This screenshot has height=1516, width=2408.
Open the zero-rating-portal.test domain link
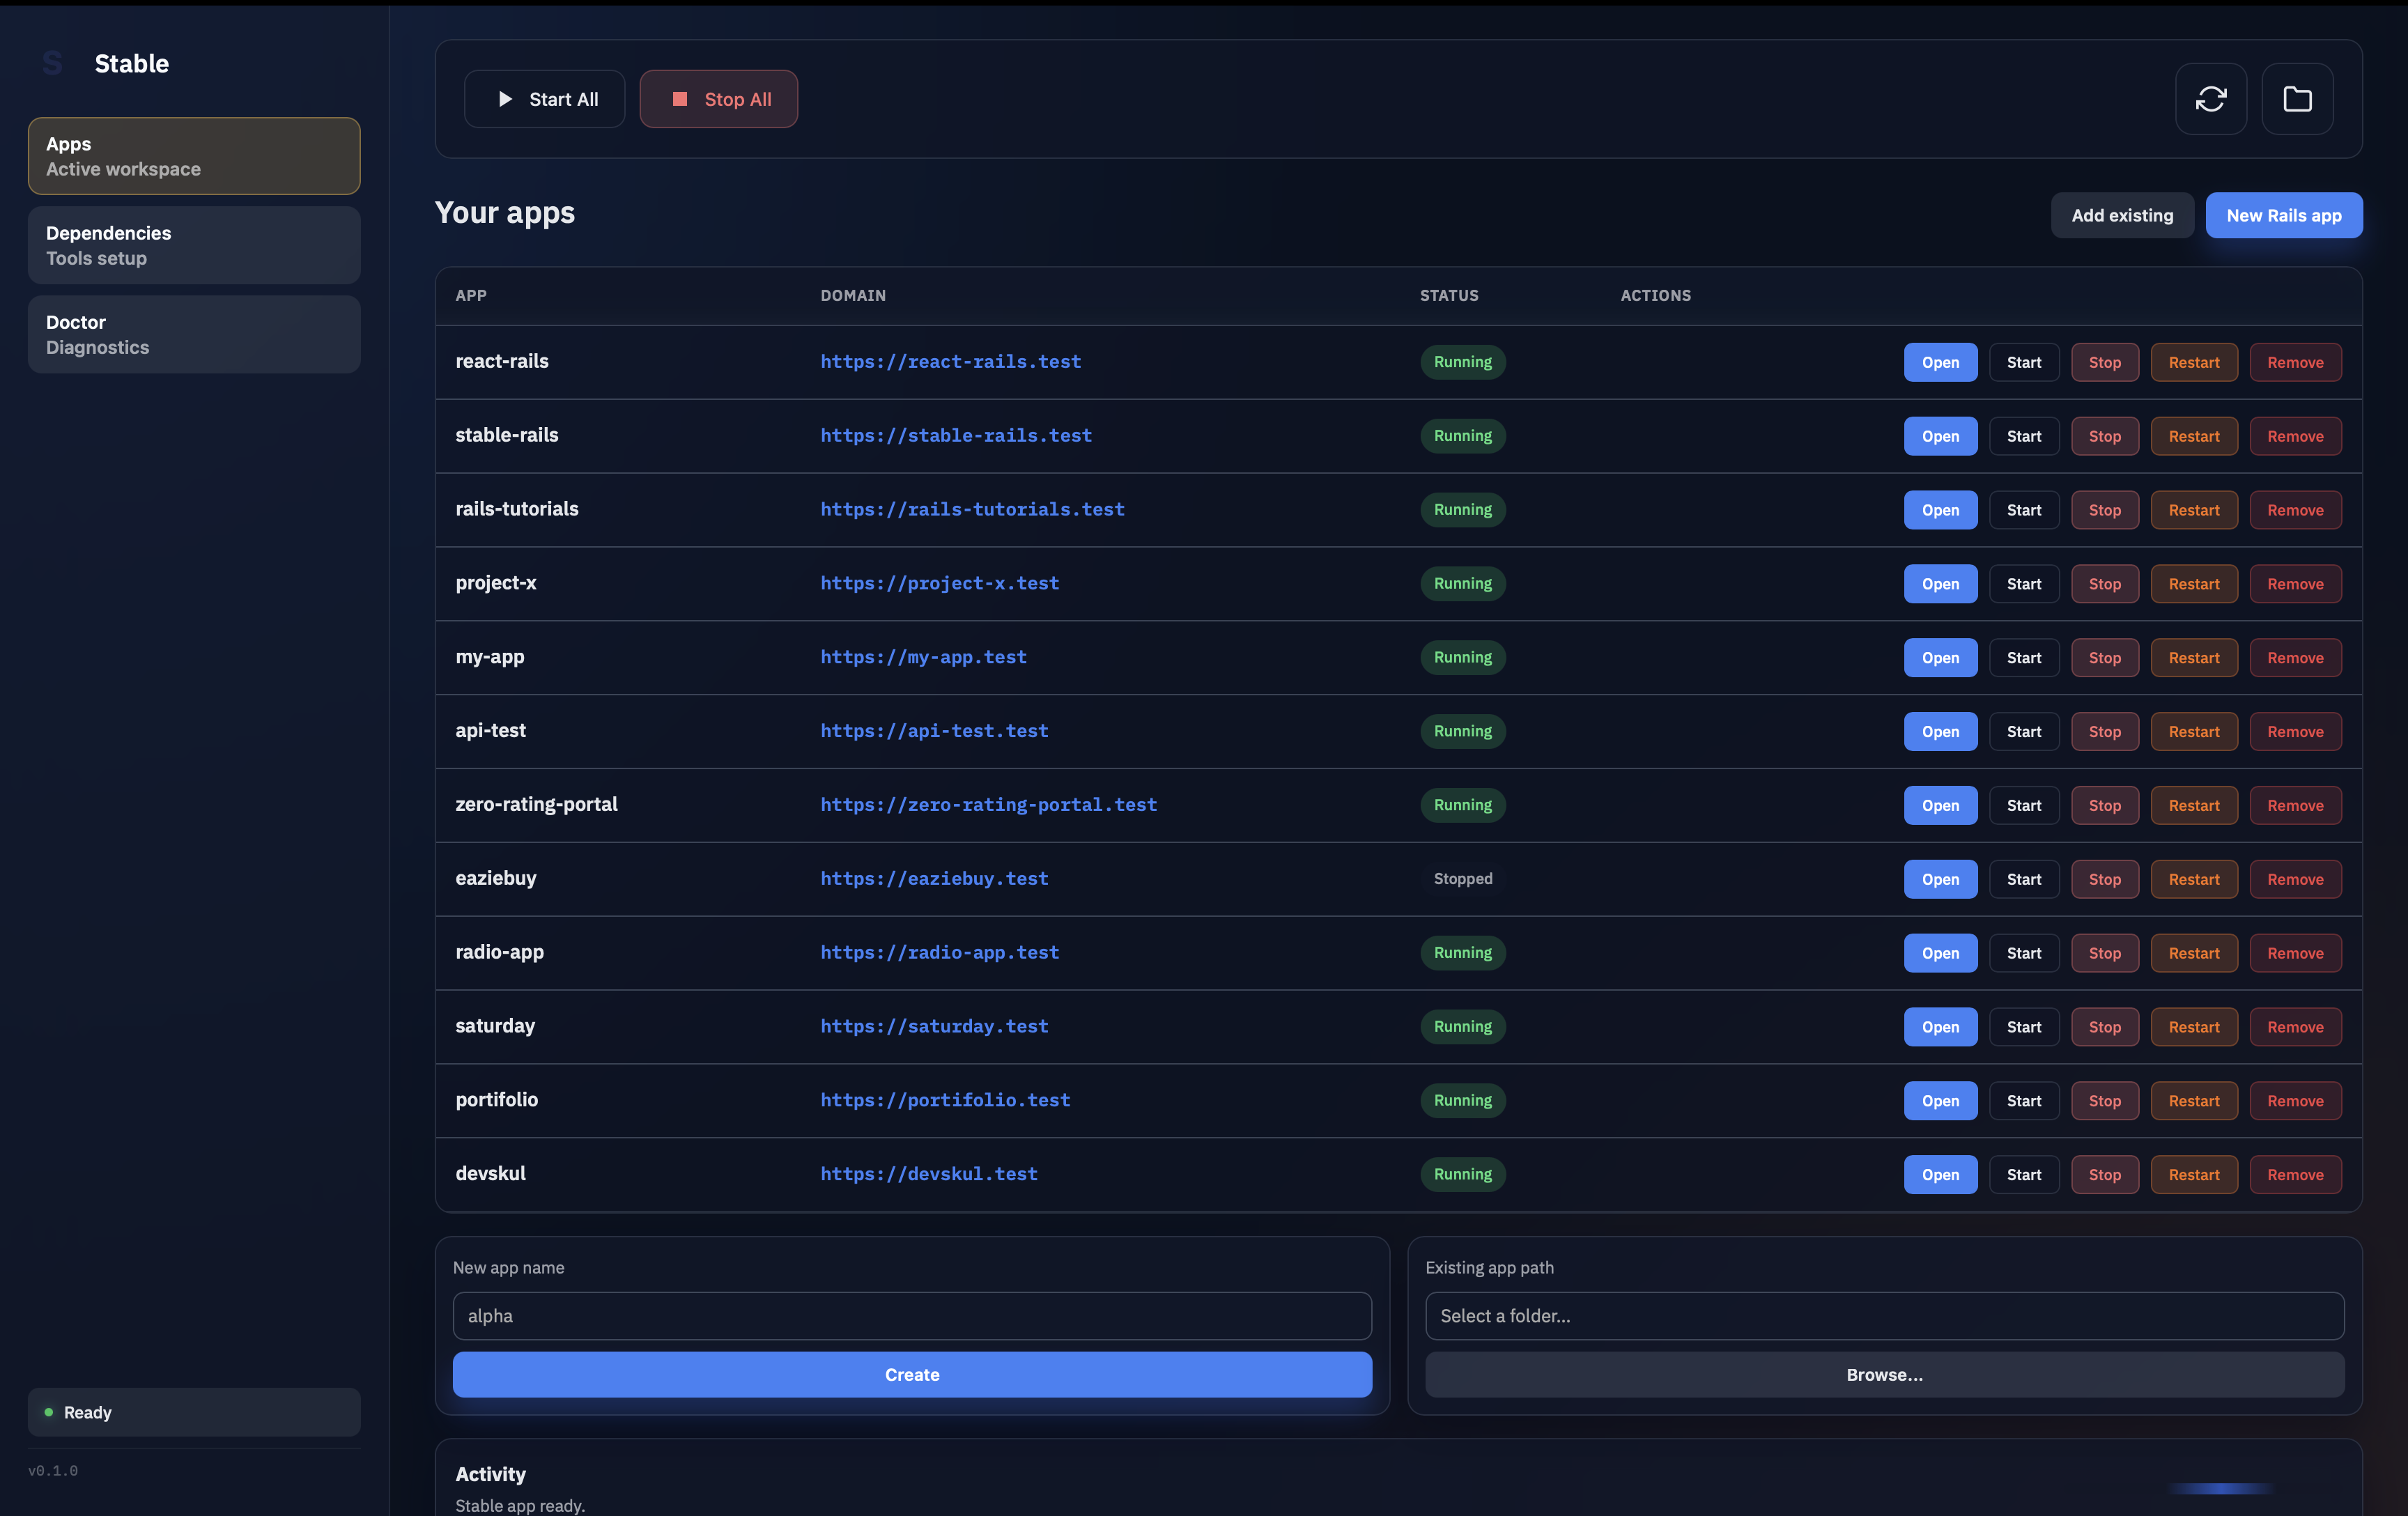coord(988,804)
